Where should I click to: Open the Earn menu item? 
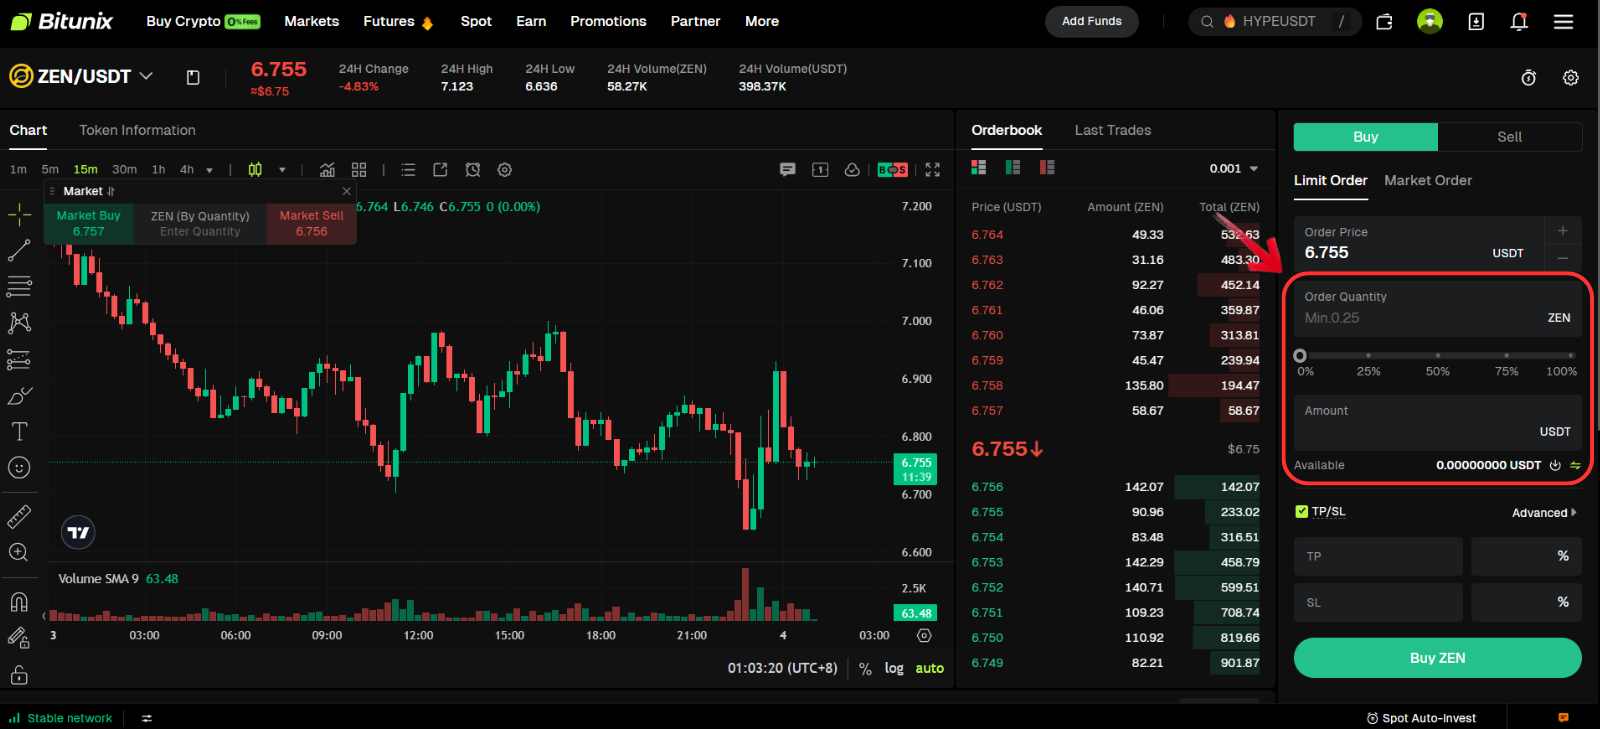531,21
